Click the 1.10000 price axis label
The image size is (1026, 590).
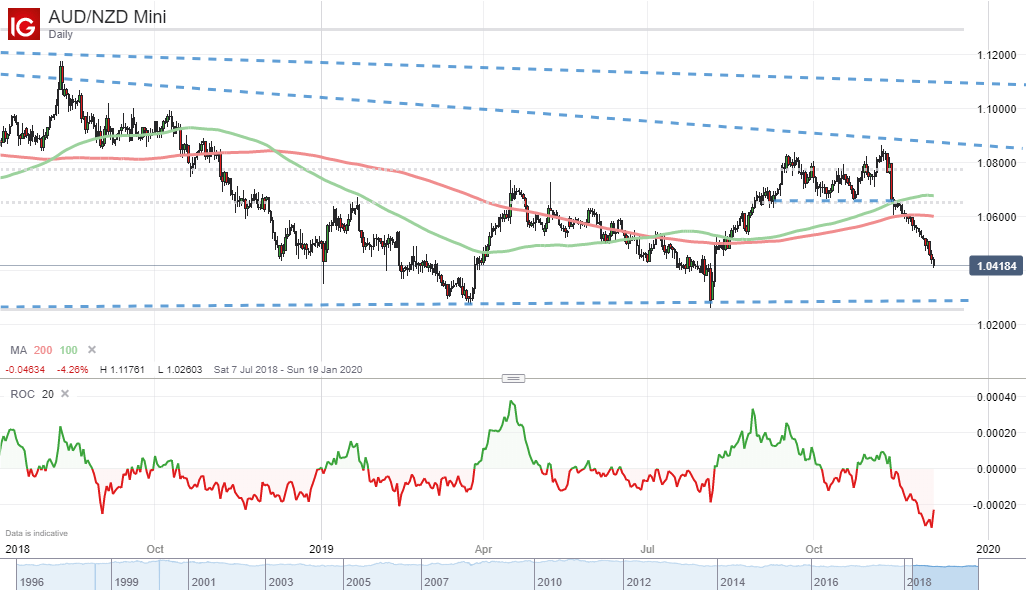click(997, 109)
